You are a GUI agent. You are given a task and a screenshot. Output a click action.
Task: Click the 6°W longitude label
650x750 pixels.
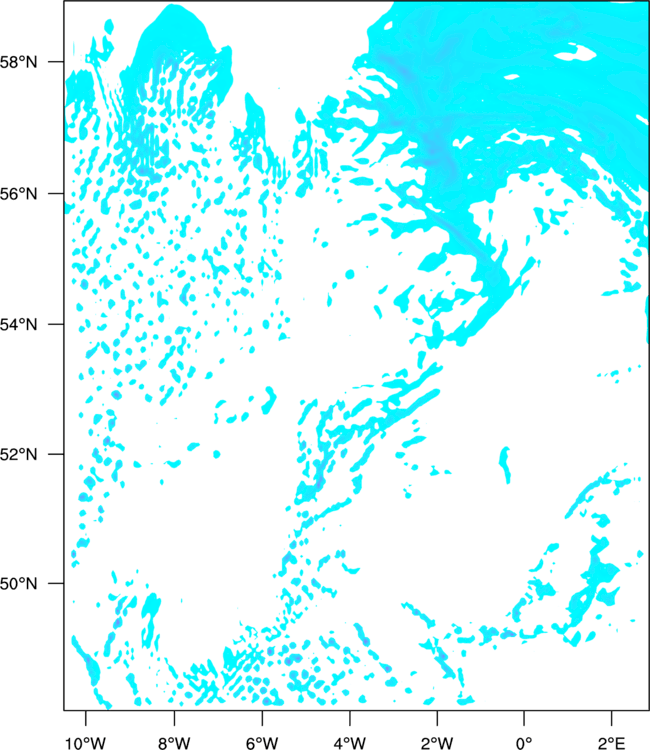click(x=262, y=743)
